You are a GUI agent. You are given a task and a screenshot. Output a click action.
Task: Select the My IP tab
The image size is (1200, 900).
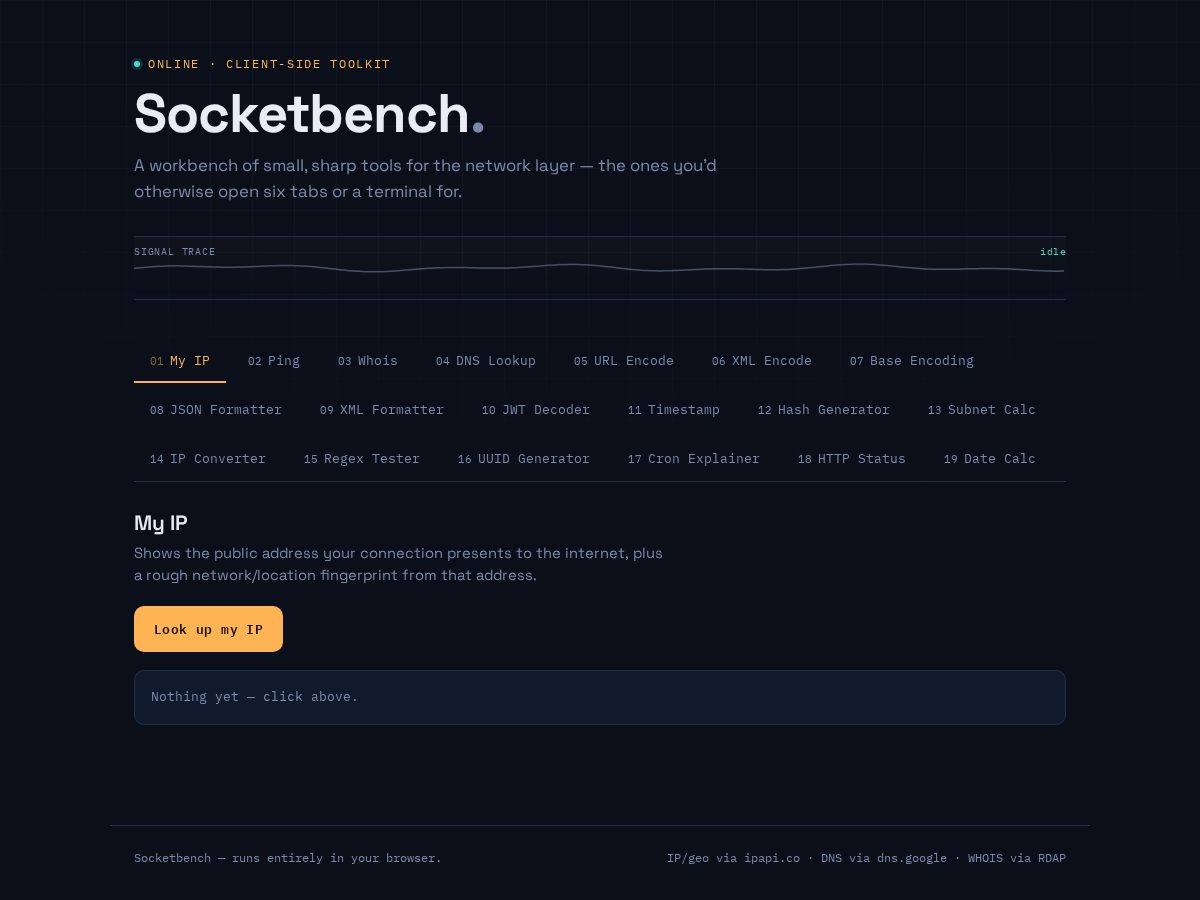tap(180, 361)
